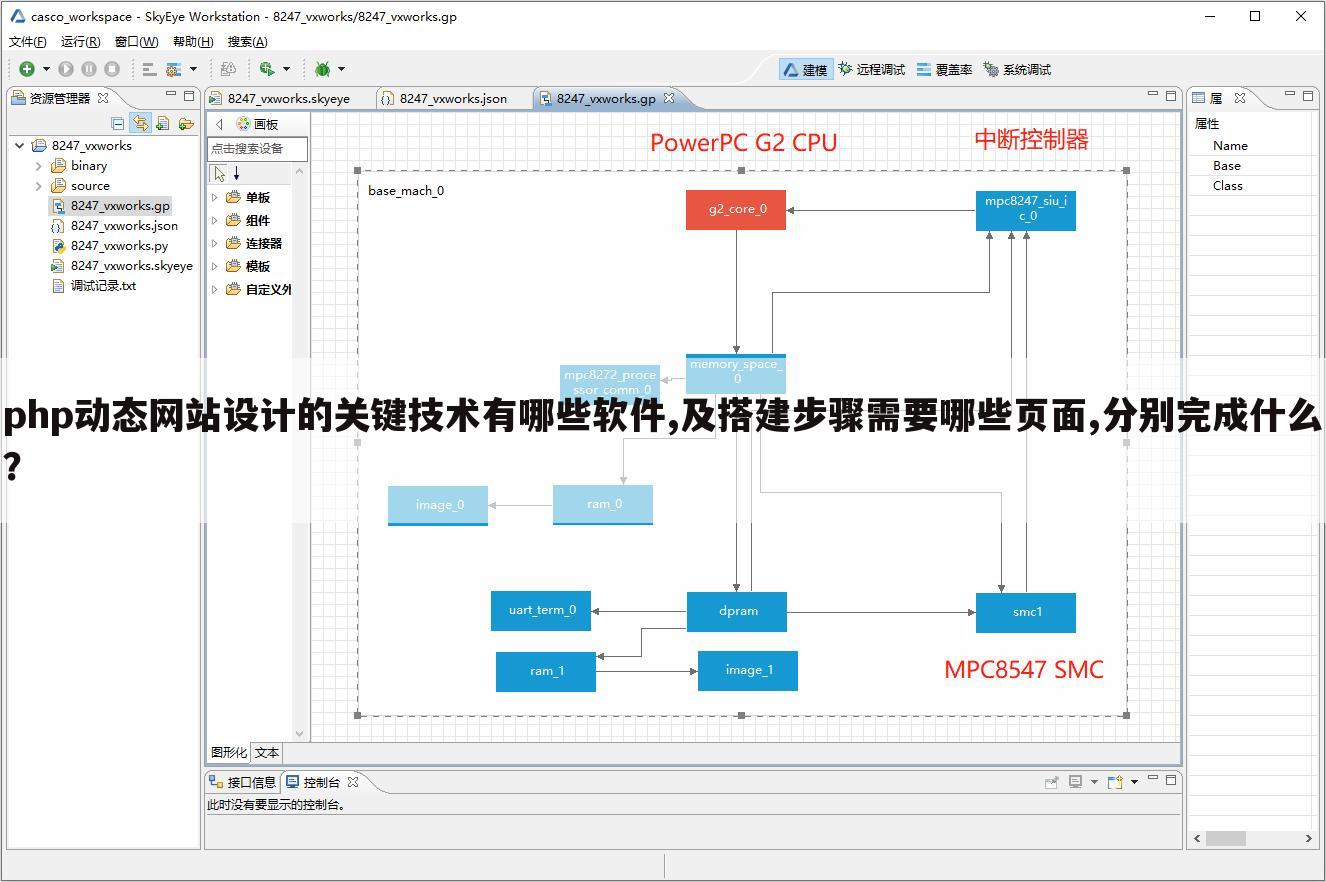Viewport: 1326px width, 882px height.
Task: Switch to the 文本 view button
Action: point(265,752)
